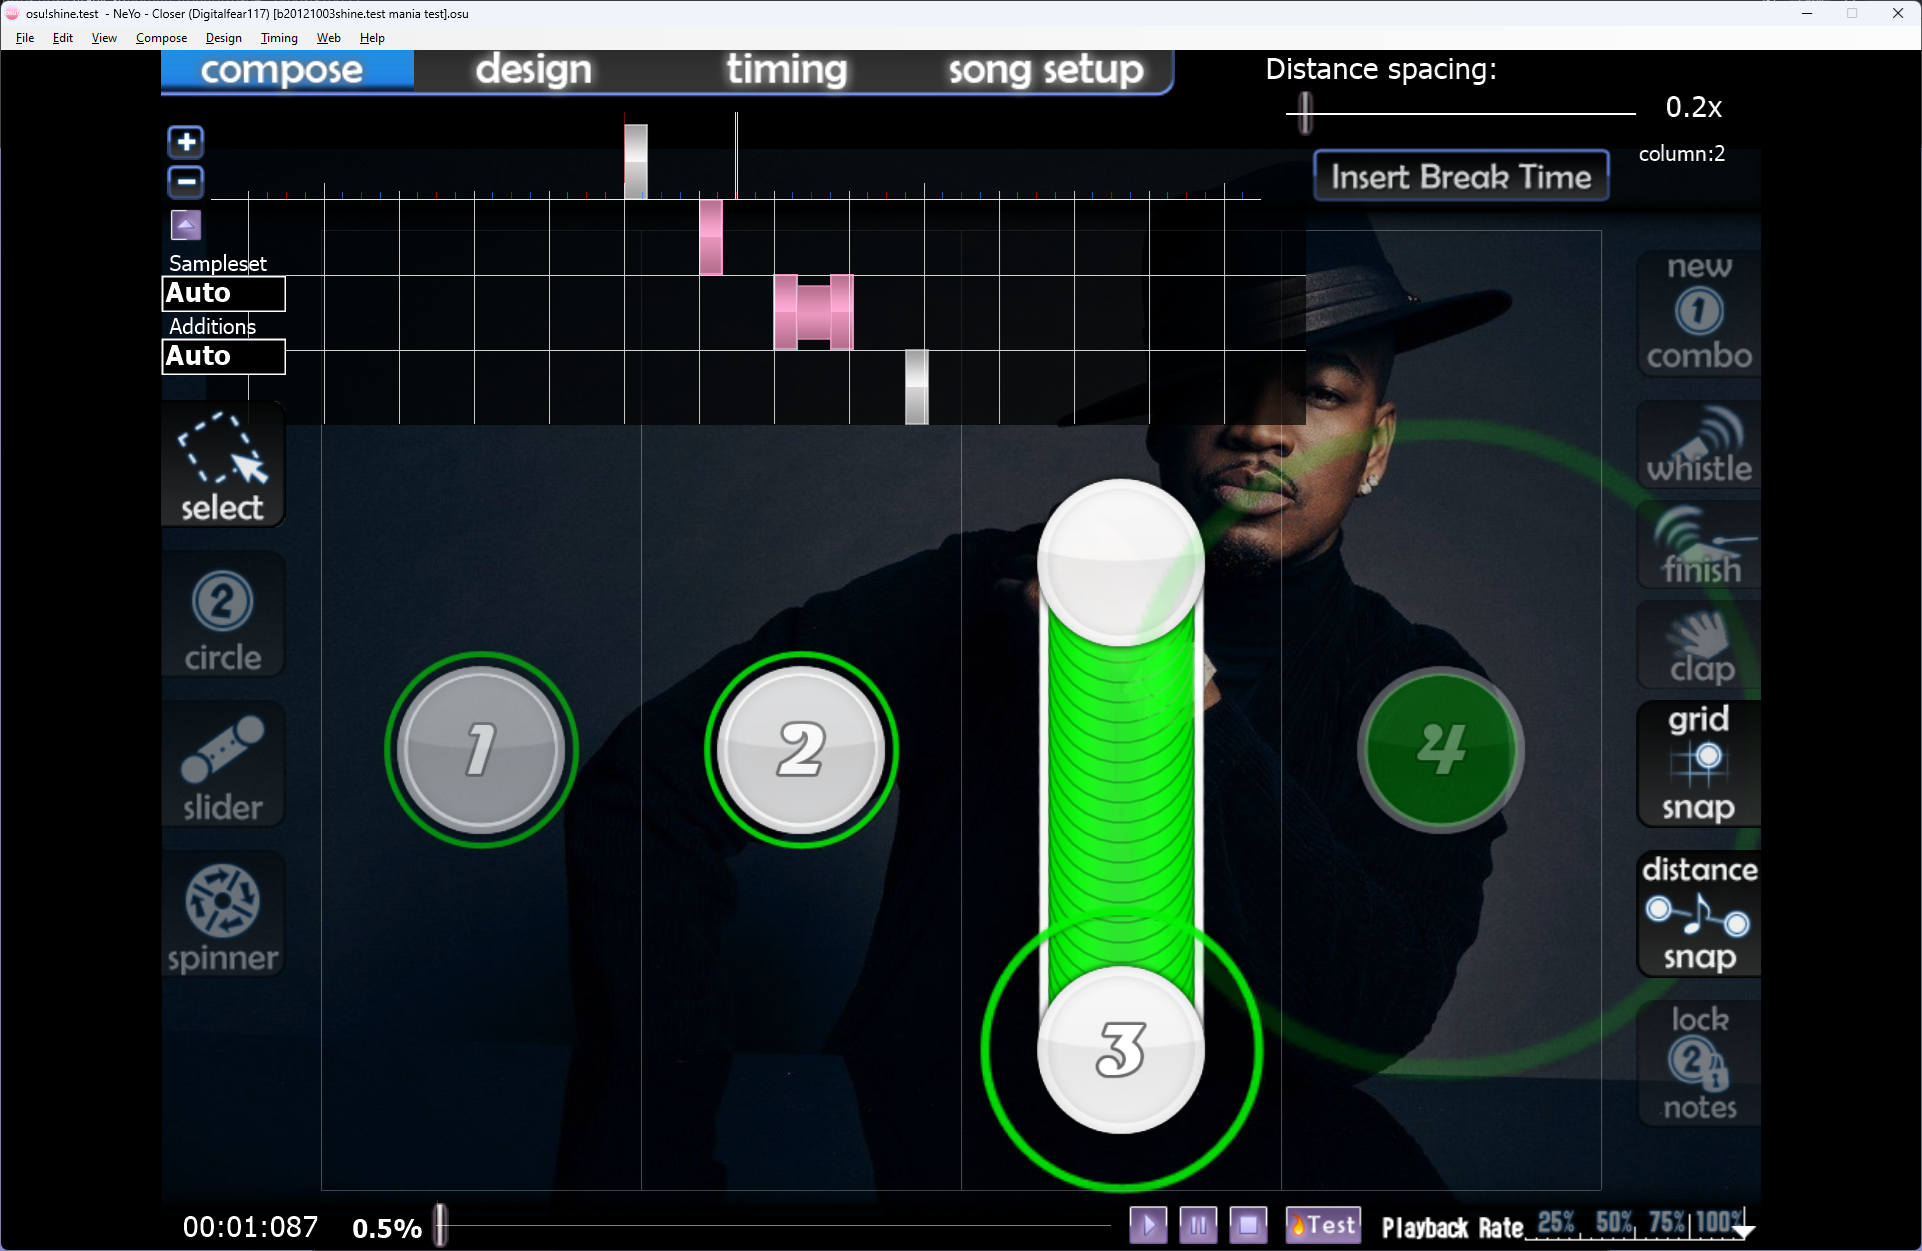
Task: Zoom in timeline with plus icon
Action: click(186, 142)
